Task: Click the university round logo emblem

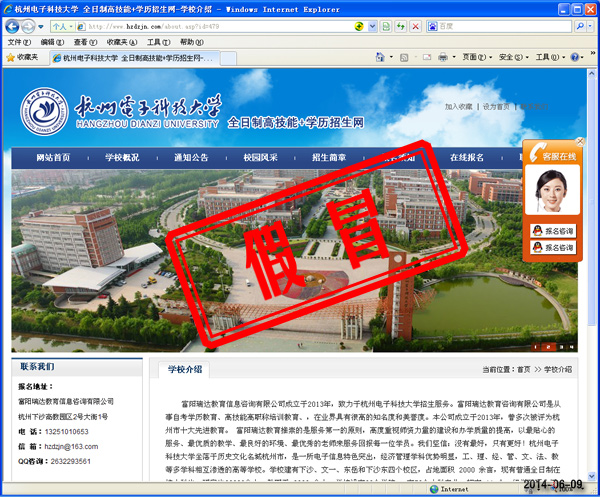Action: click(x=44, y=112)
